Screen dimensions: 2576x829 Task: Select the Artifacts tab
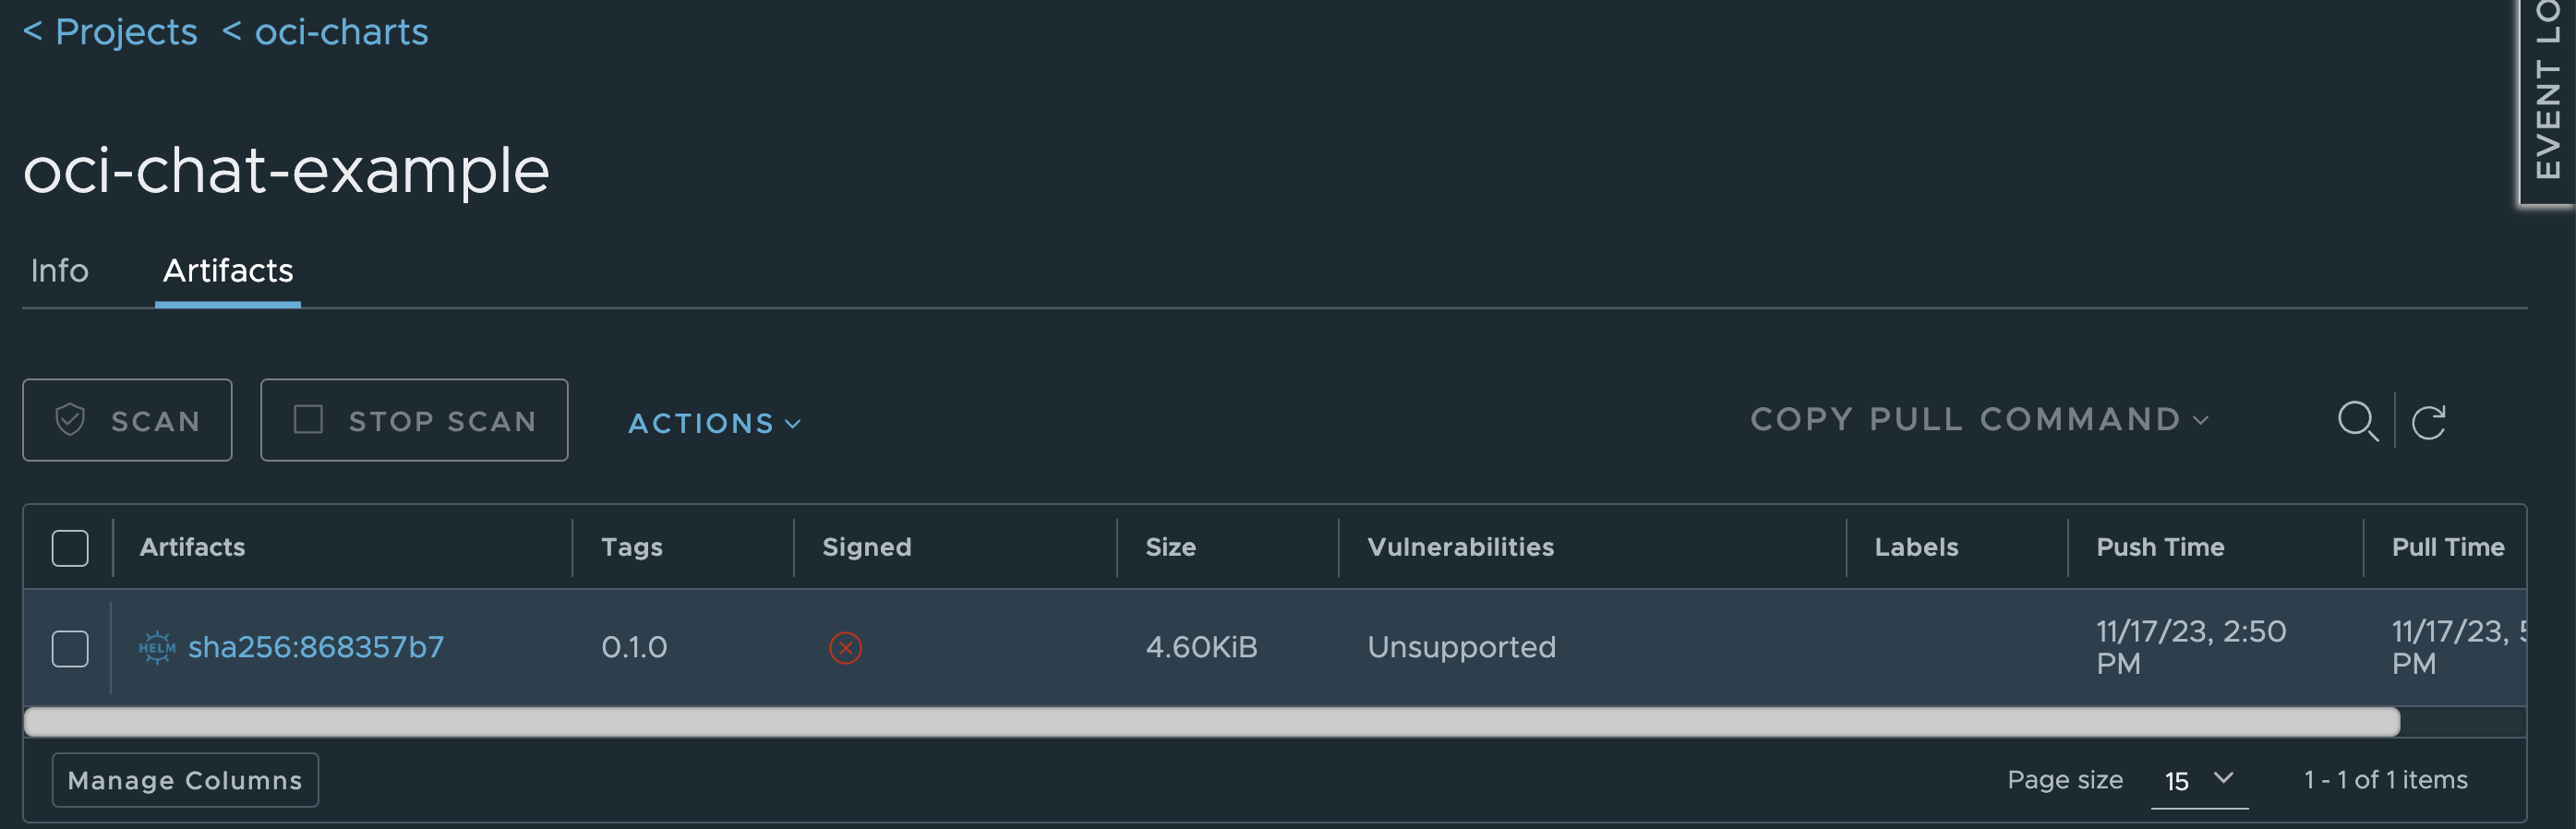228,271
